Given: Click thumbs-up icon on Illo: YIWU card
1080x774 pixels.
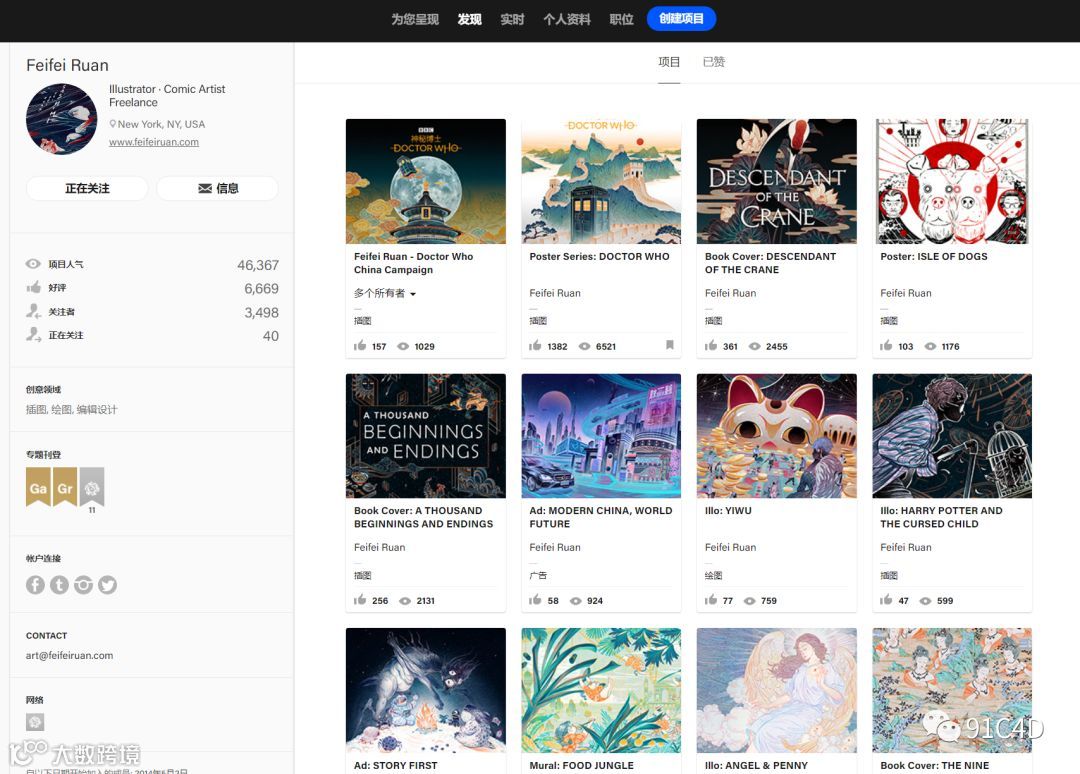Looking at the screenshot, I should (x=711, y=600).
